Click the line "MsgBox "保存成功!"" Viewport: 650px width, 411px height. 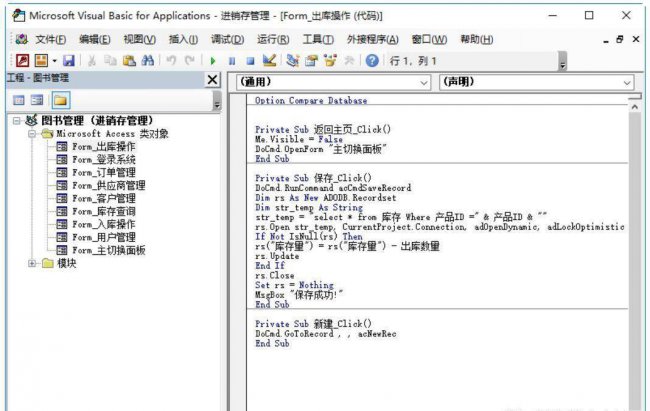coord(299,295)
